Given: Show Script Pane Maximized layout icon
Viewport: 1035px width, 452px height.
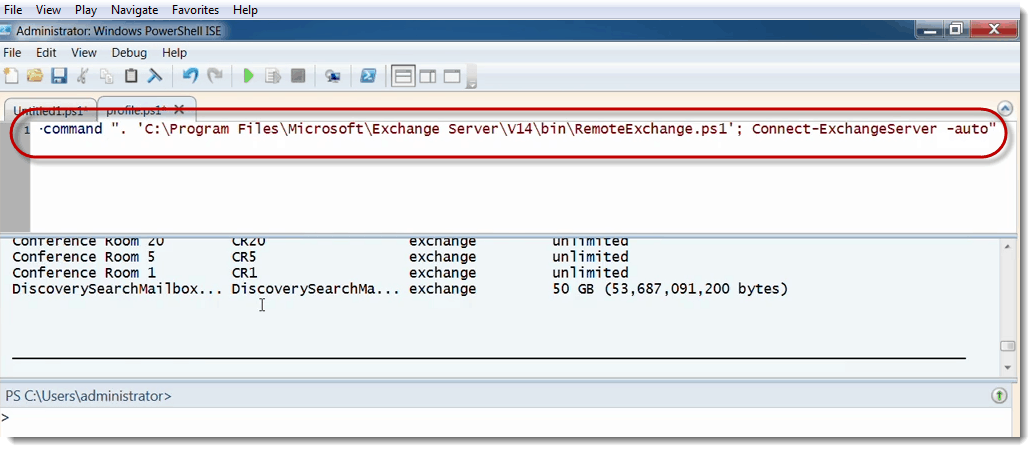Looking at the screenshot, I should tap(452, 77).
